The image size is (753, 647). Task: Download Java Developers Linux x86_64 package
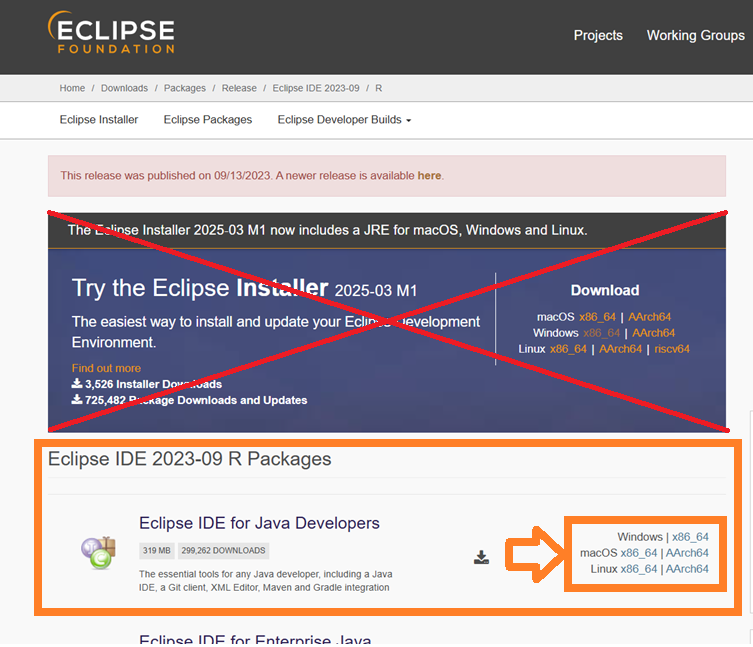tap(639, 569)
